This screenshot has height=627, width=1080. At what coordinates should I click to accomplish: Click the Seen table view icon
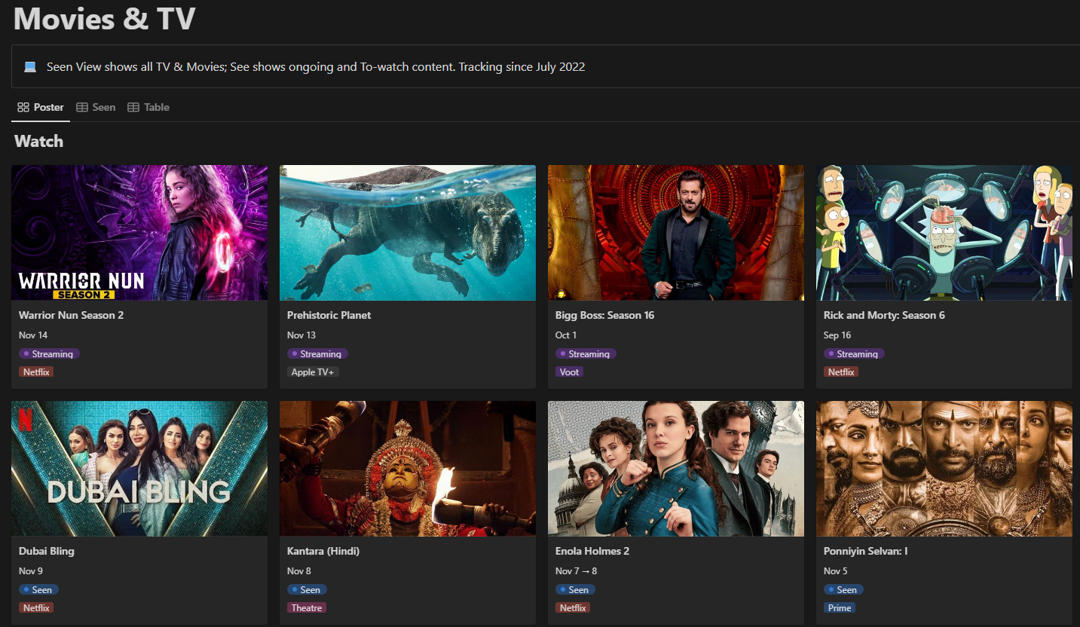pos(82,107)
